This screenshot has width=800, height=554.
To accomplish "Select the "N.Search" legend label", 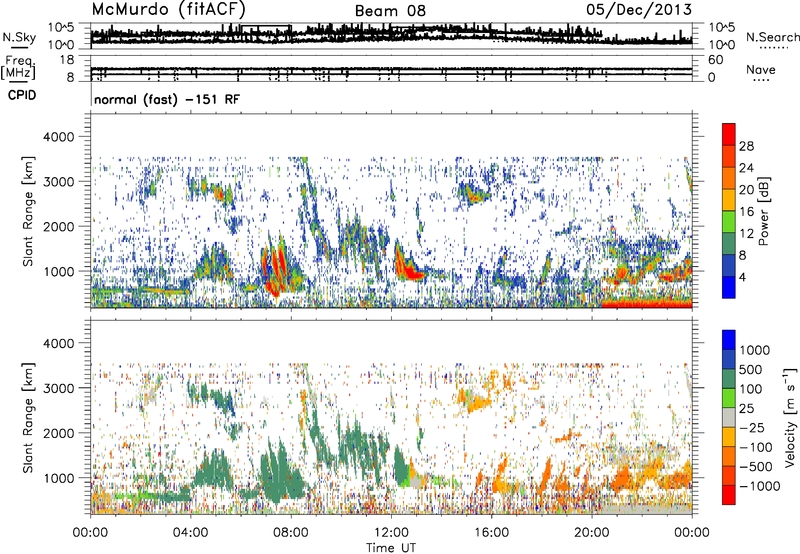I will click(772, 37).
